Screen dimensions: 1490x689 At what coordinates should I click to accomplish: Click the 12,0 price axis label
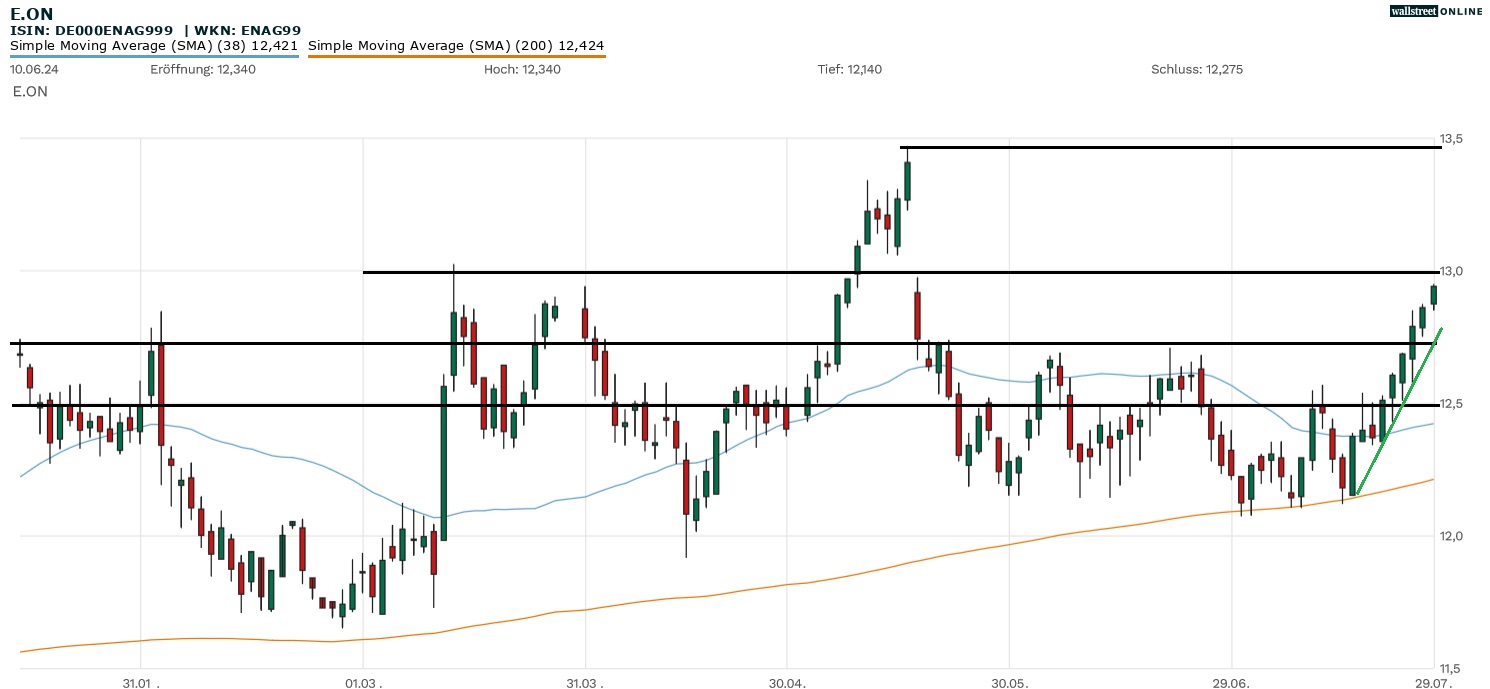[1451, 536]
